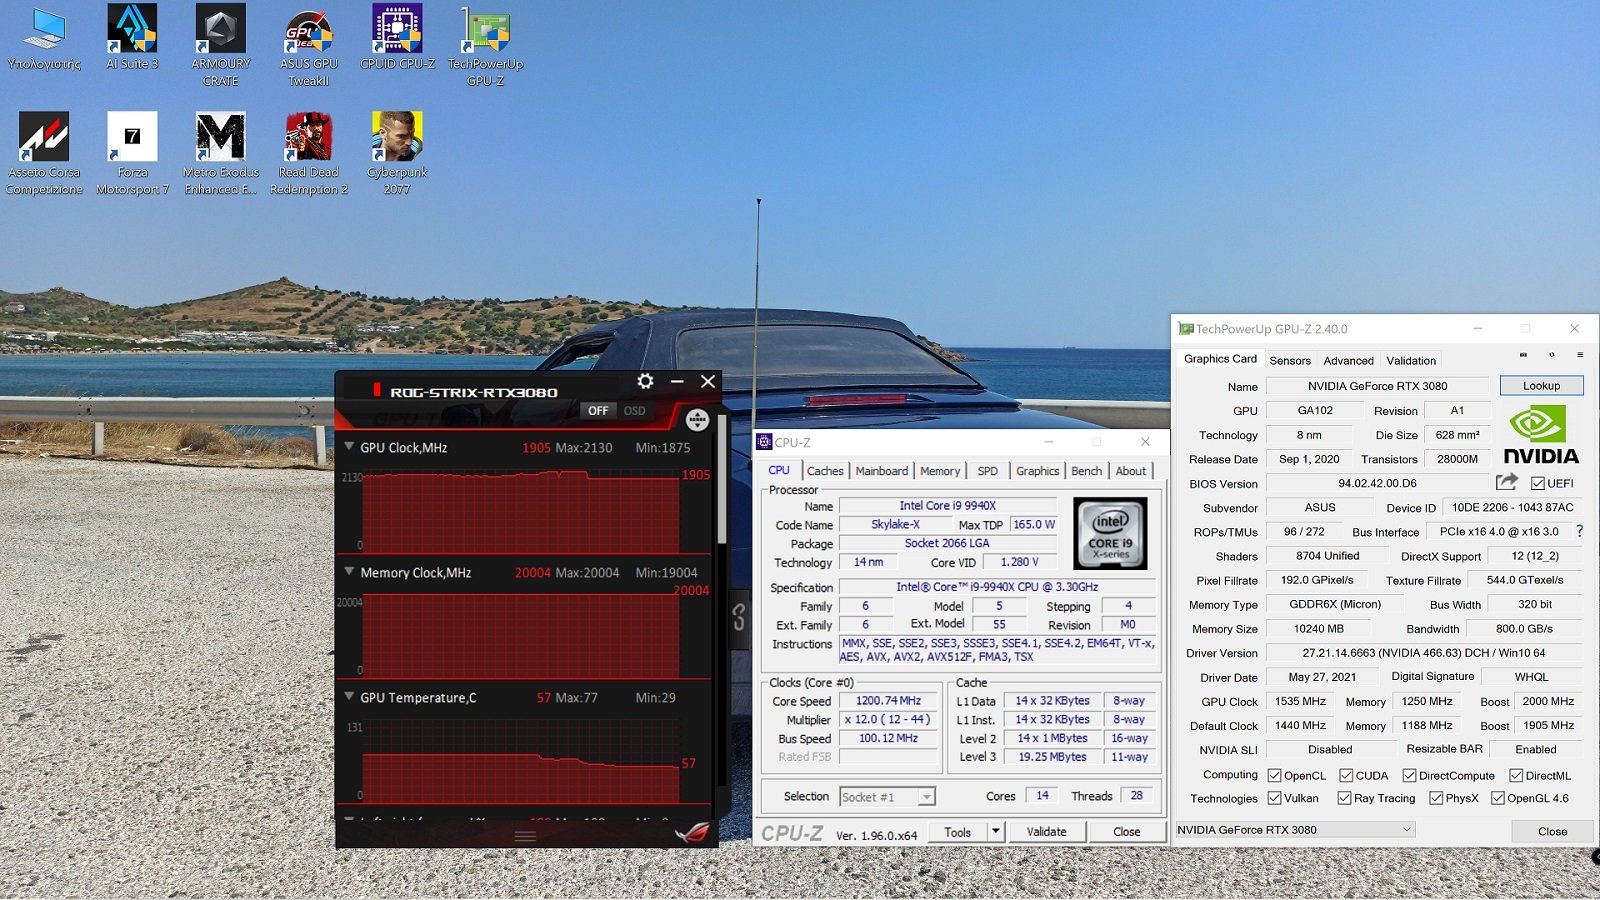Viewport: 1600px width, 900px height.
Task: Toggle the DirectML checkbox
Action: tap(1516, 775)
